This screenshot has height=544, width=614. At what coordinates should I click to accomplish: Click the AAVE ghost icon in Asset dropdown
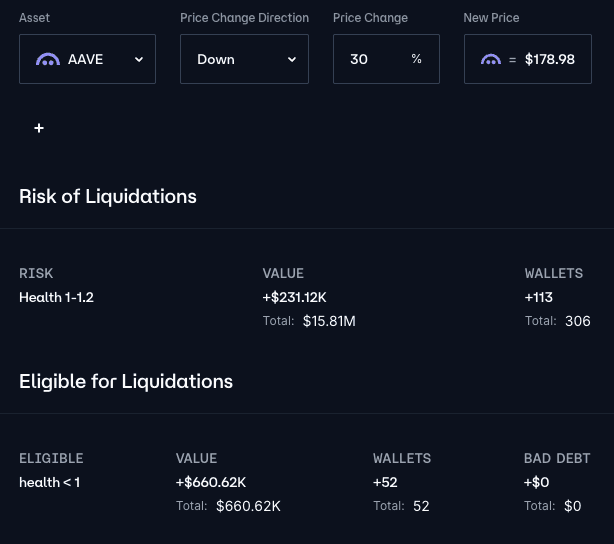point(47,59)
